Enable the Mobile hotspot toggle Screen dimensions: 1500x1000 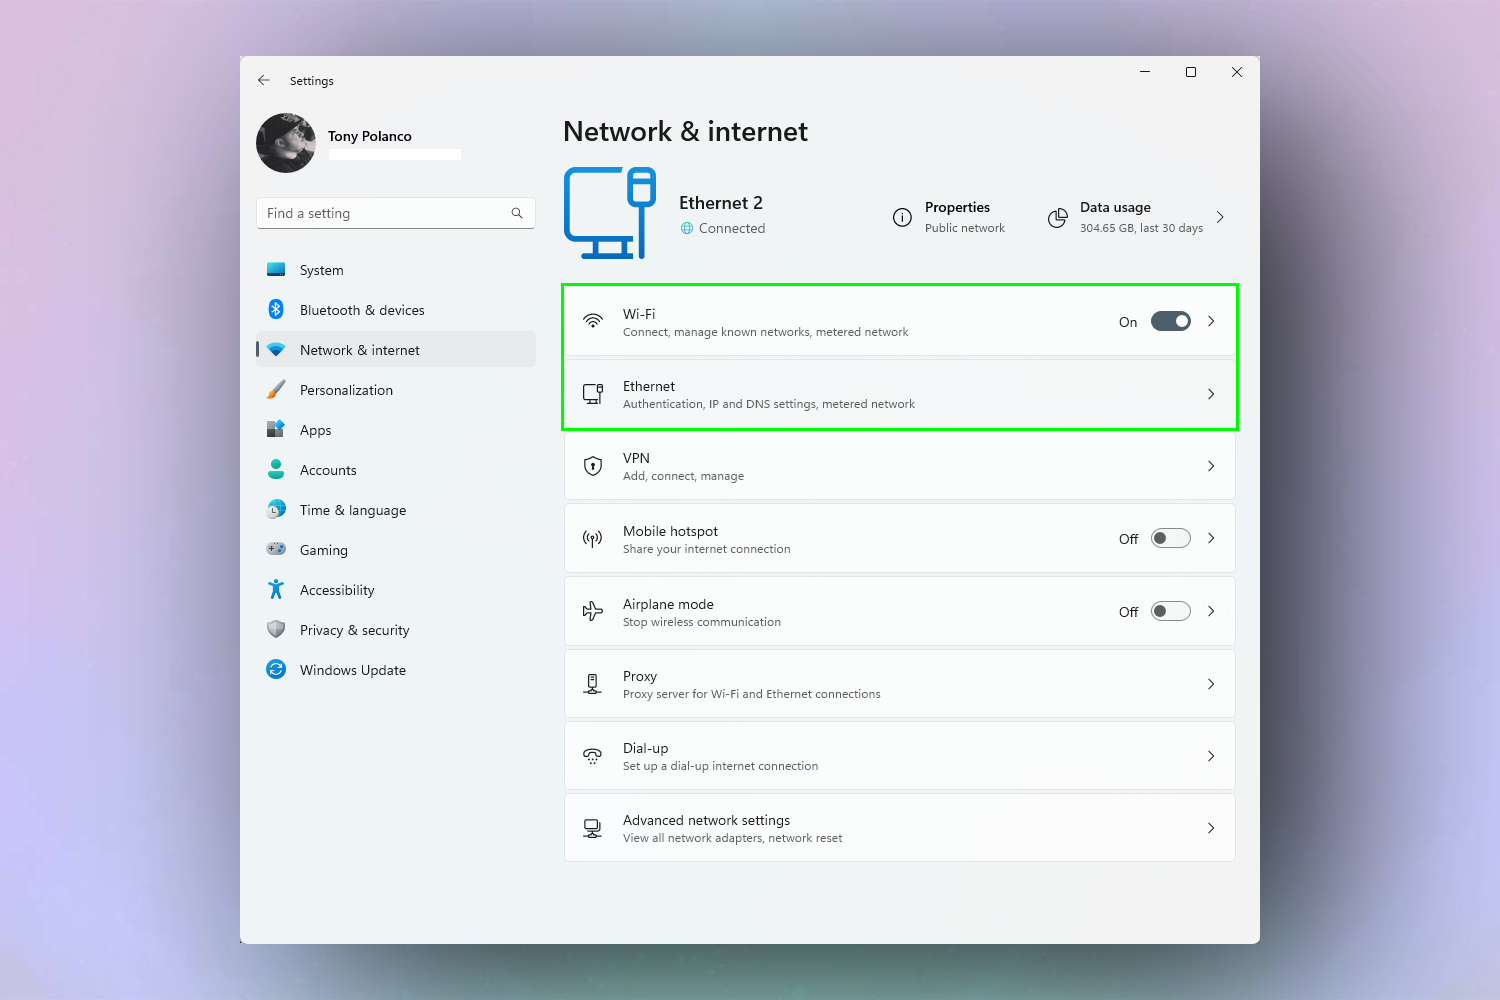click(1170, 538)
